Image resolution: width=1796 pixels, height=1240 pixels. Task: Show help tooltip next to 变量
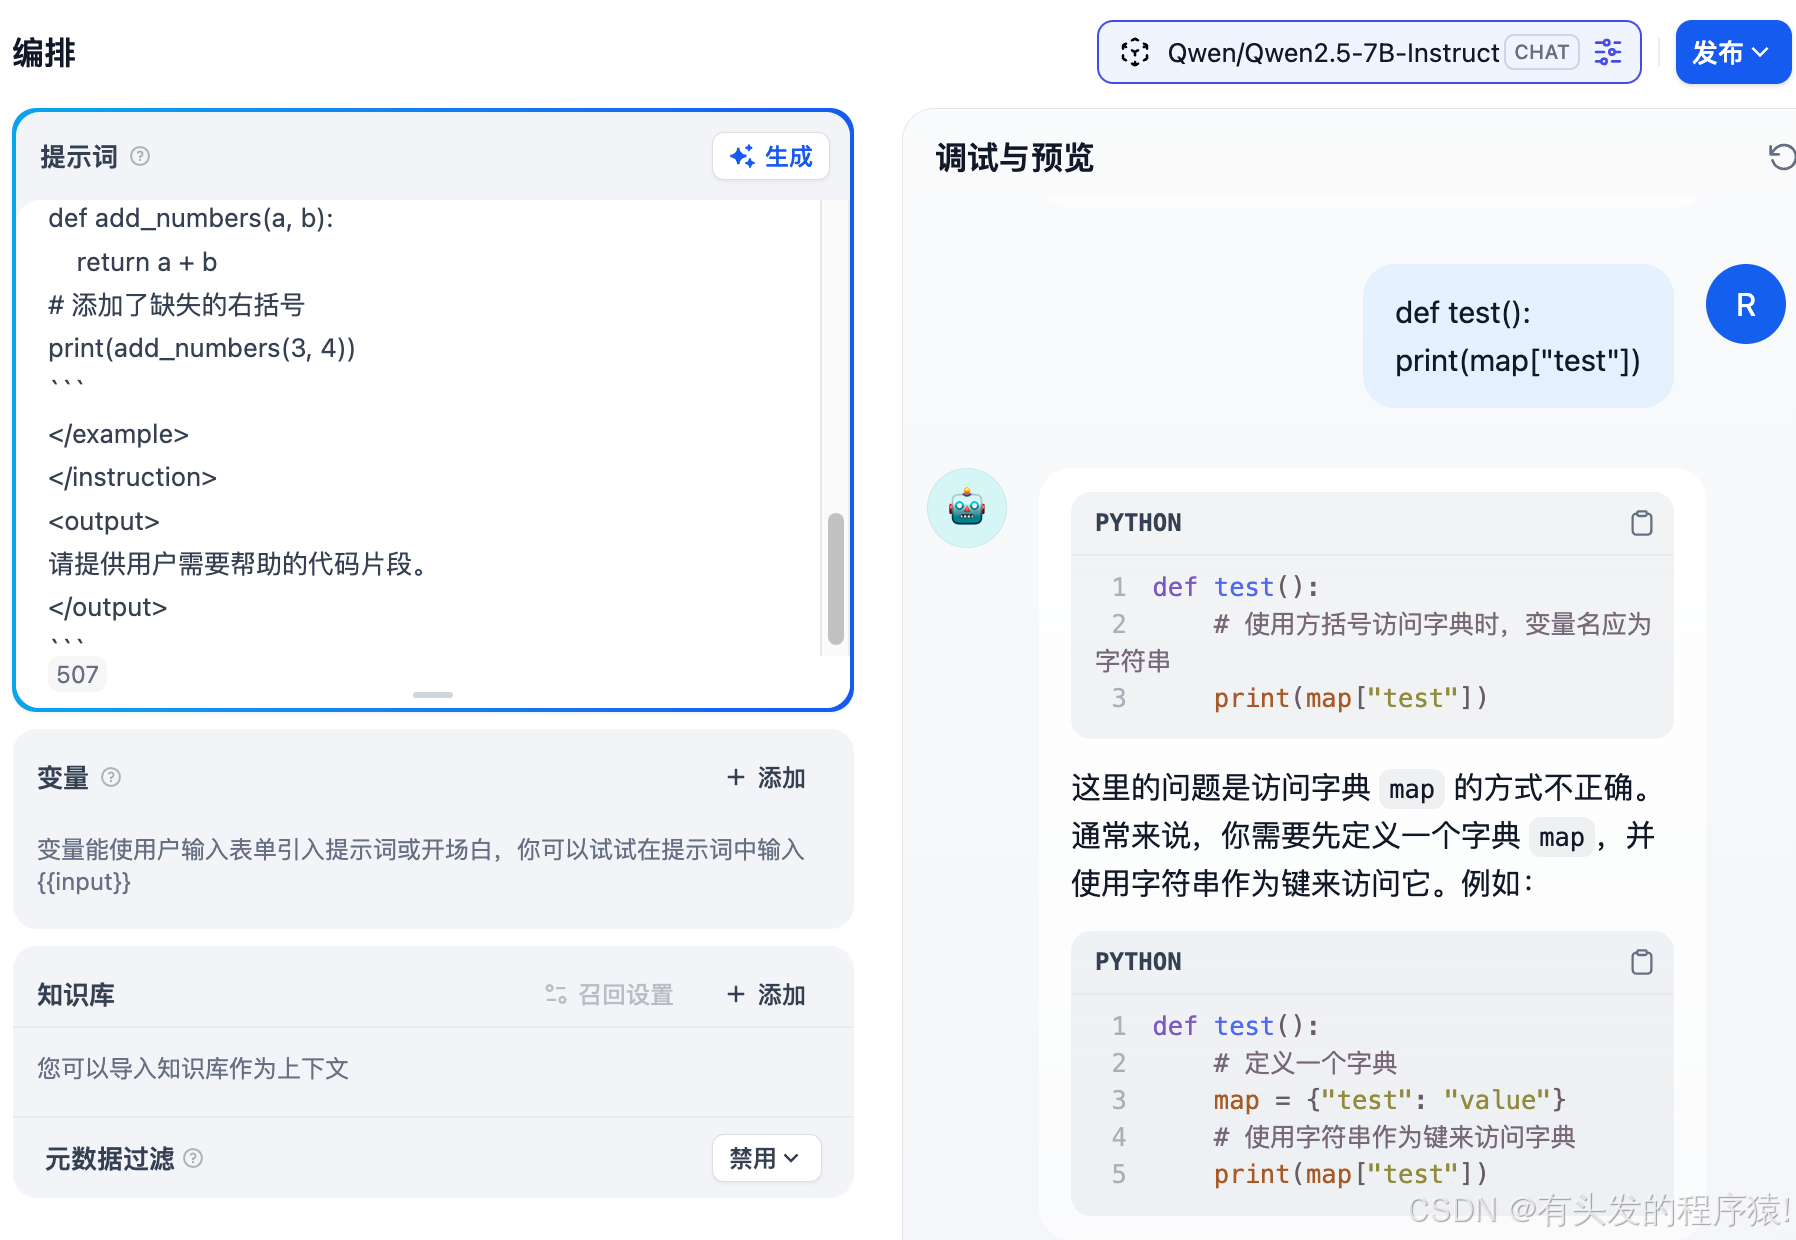[111, 777]
